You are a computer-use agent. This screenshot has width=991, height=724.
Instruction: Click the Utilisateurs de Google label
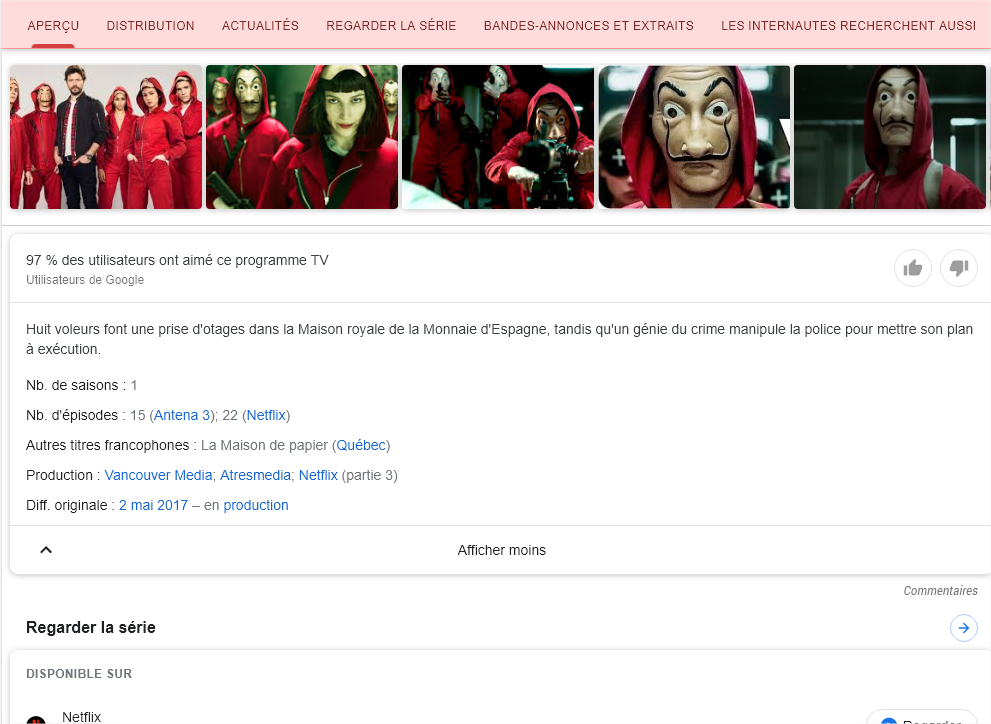click(85, 280)
